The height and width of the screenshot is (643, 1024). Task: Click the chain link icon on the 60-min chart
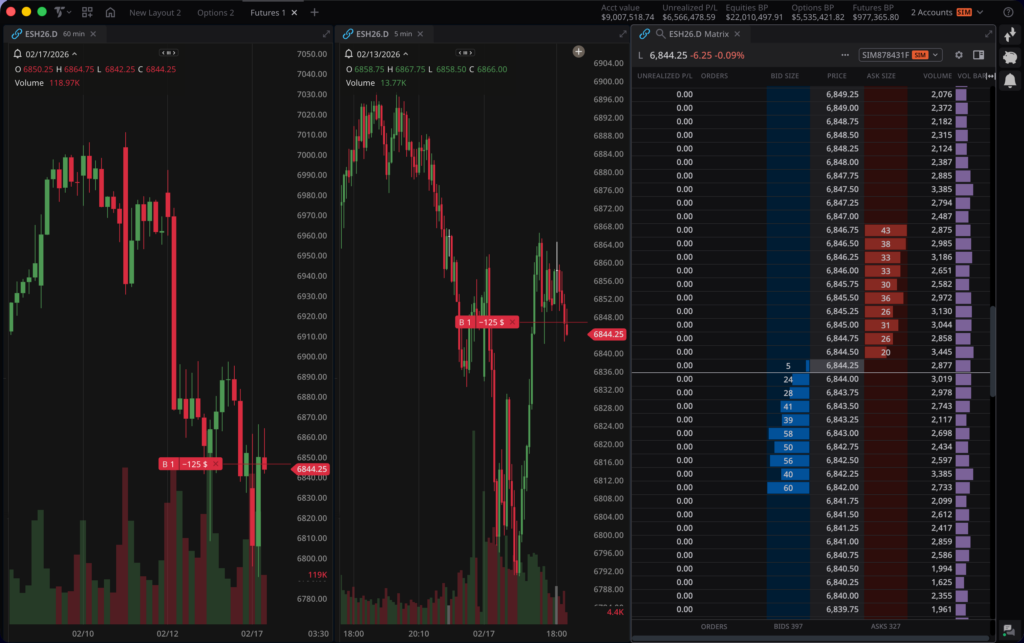tap(17, 33)
